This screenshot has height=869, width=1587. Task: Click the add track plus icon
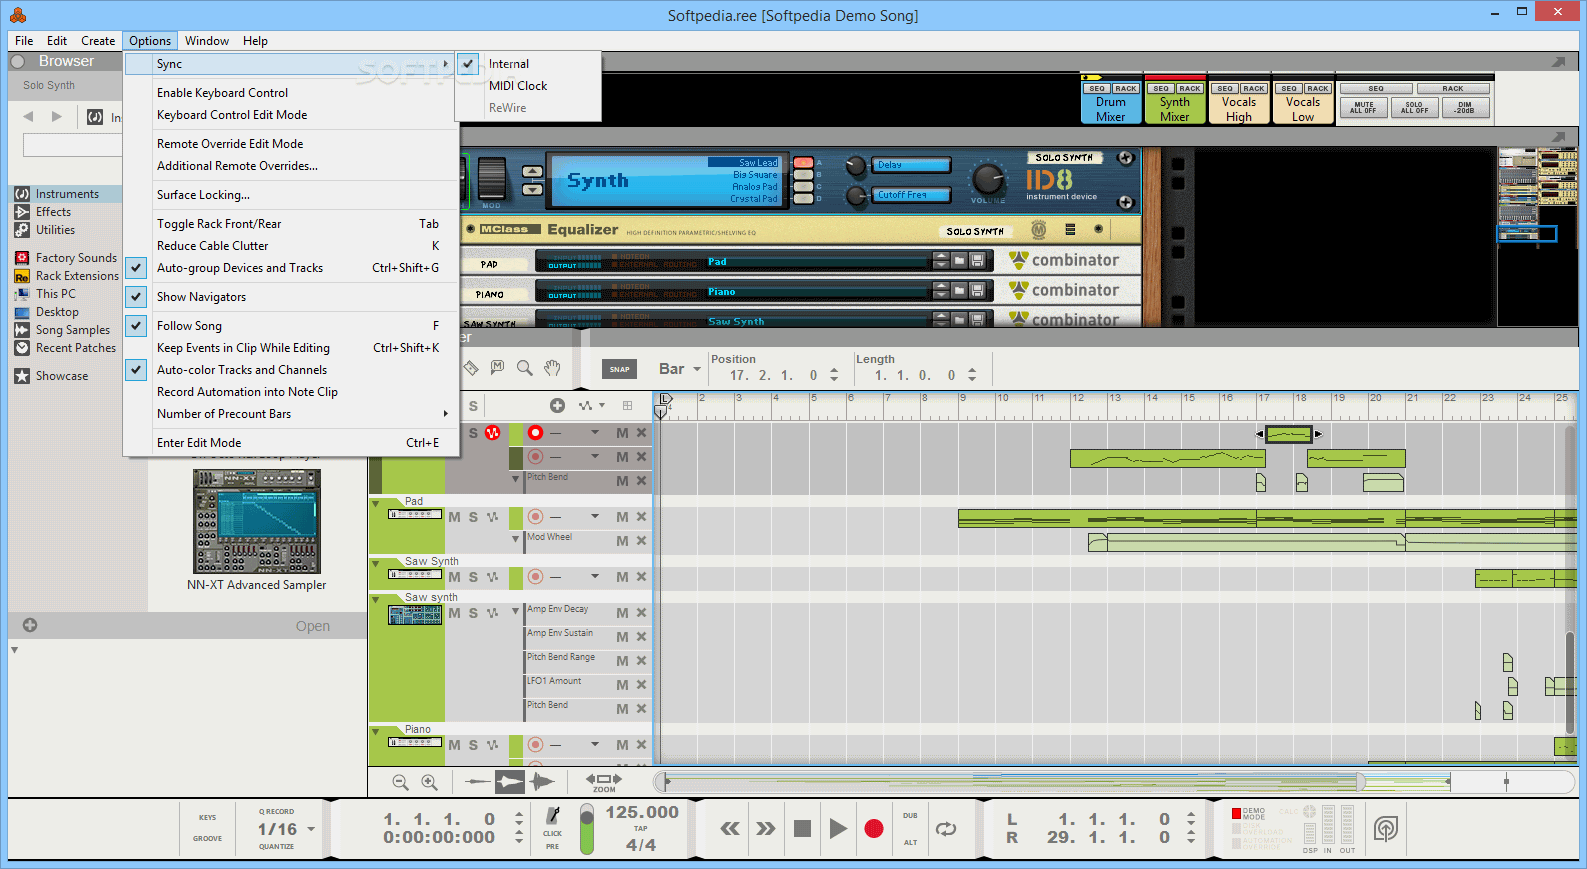pos(557,405)
